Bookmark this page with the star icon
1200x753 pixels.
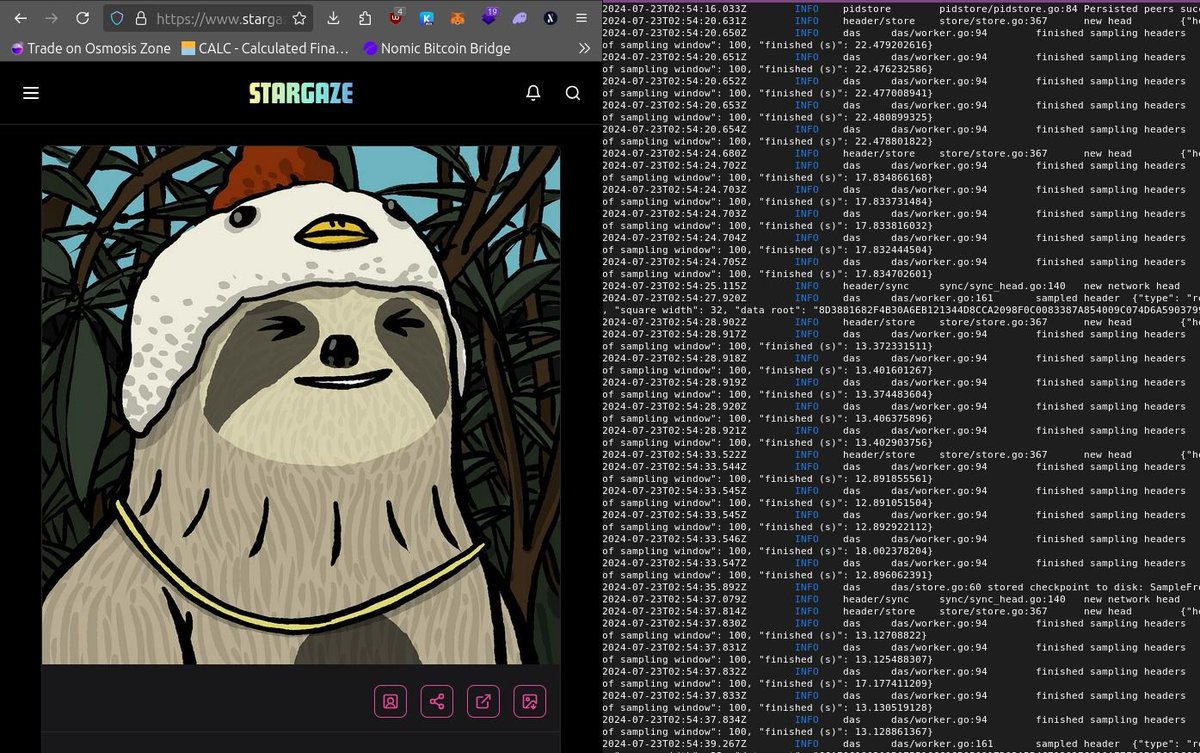pos(299,18)
